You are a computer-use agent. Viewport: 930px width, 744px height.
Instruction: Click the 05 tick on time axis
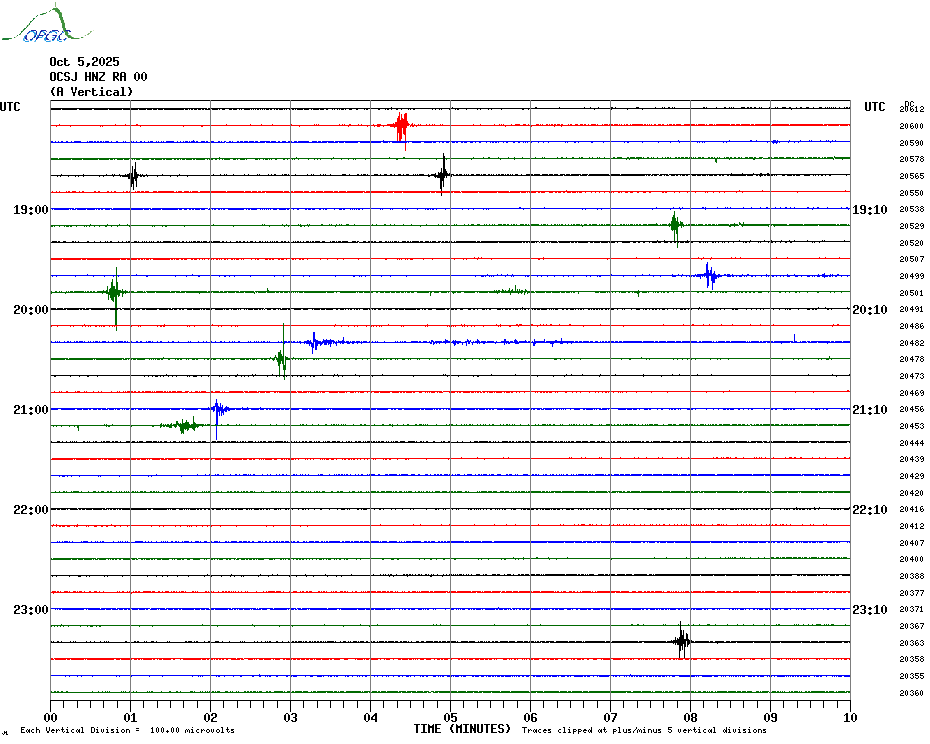pyautogui.click(x=450, y=717)
